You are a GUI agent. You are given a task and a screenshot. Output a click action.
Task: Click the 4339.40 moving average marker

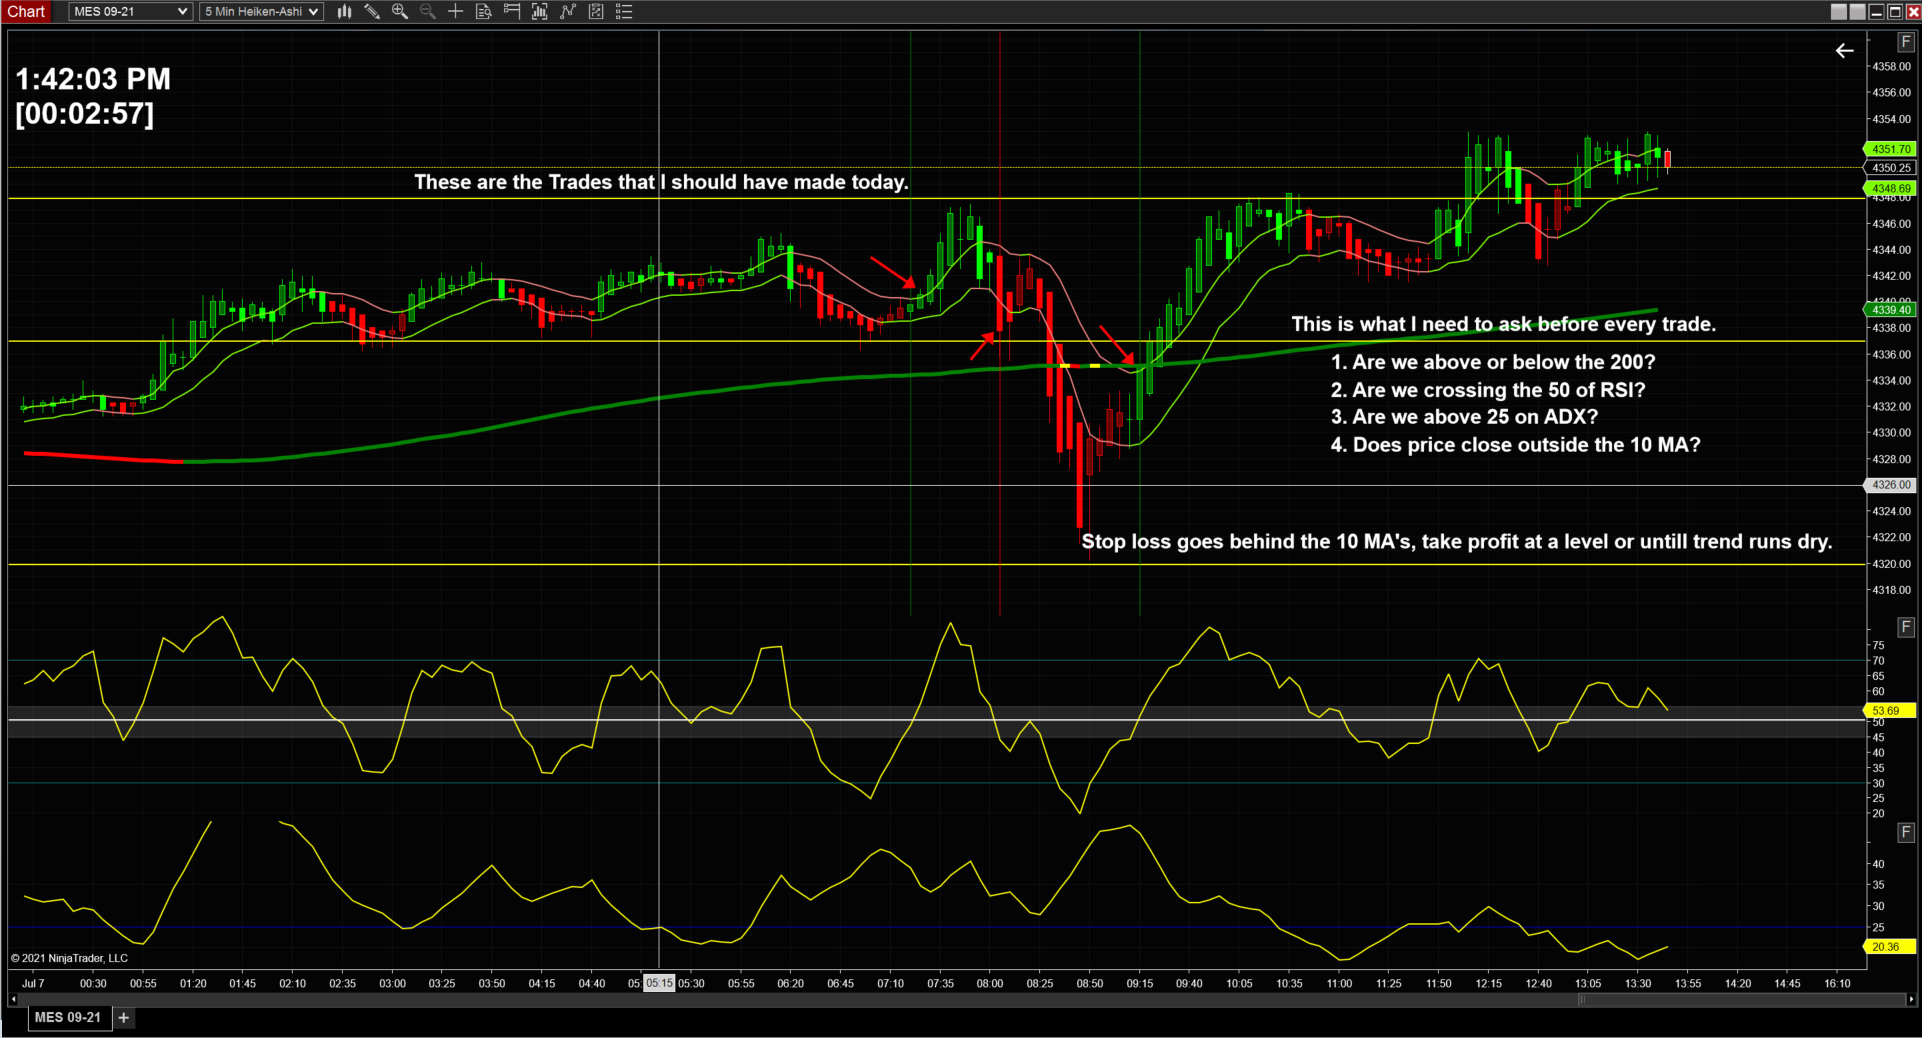pos(1890,310)
